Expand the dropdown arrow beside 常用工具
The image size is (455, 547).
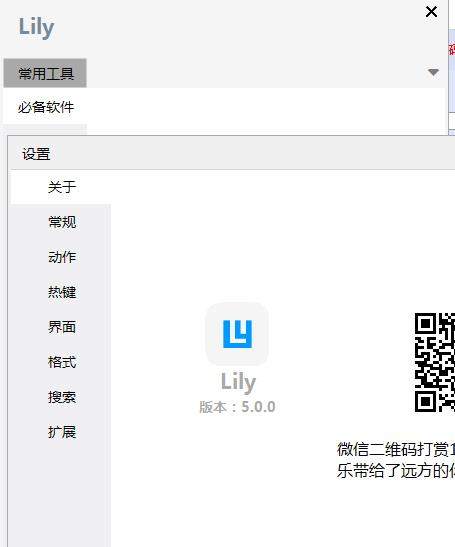[x=433, y=72]
